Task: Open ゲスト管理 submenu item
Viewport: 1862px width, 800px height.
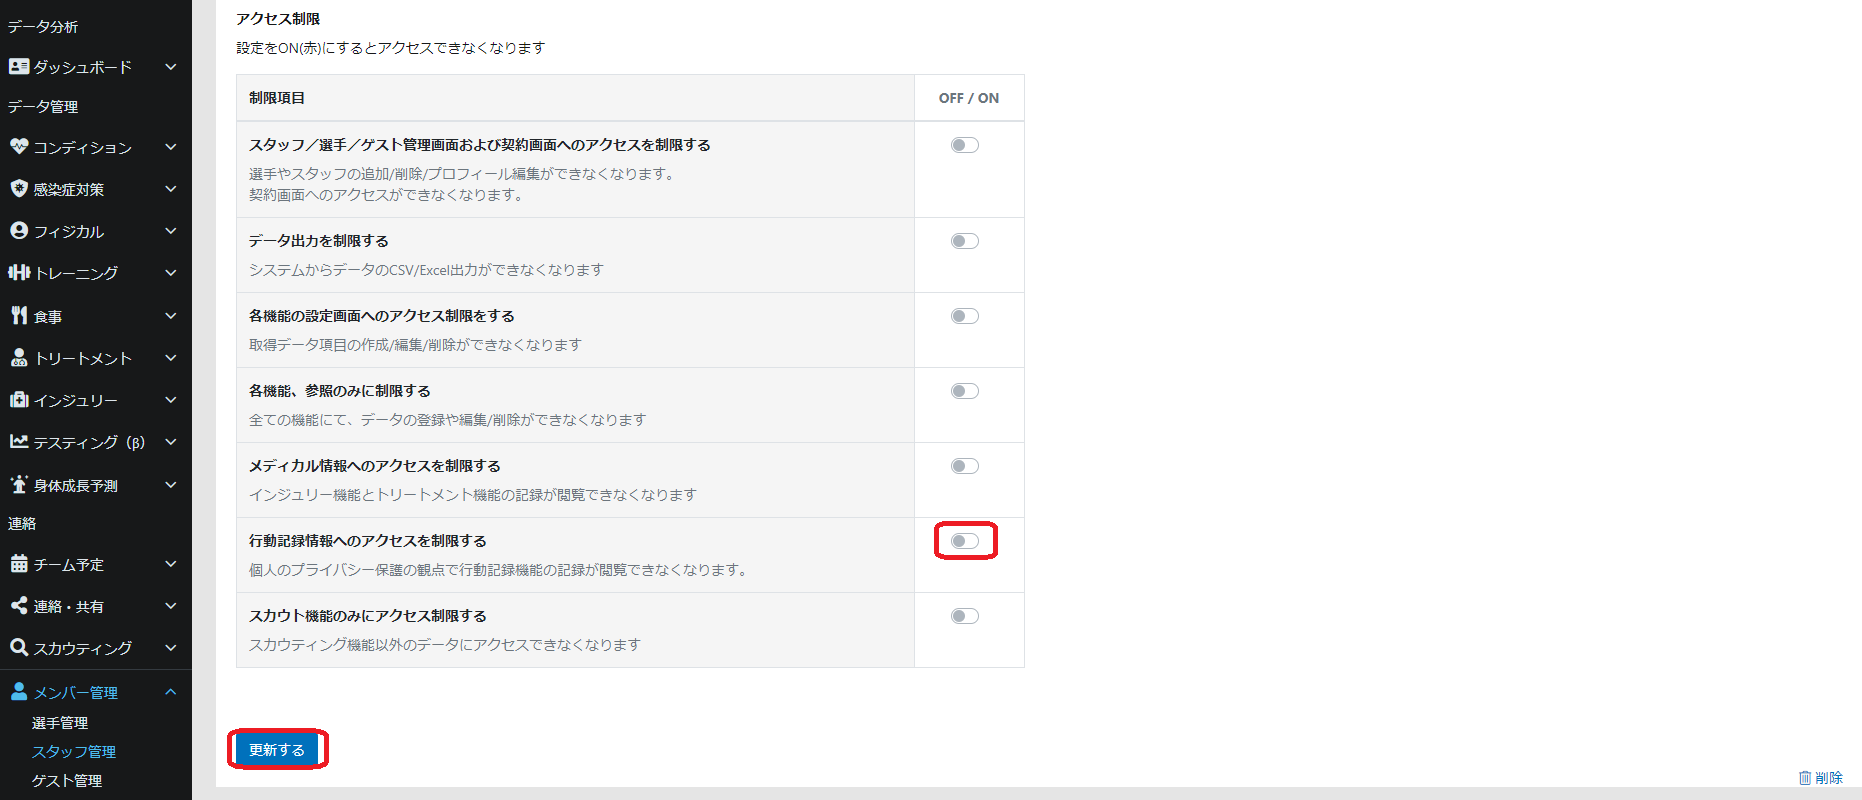Action: coord(67,781)
